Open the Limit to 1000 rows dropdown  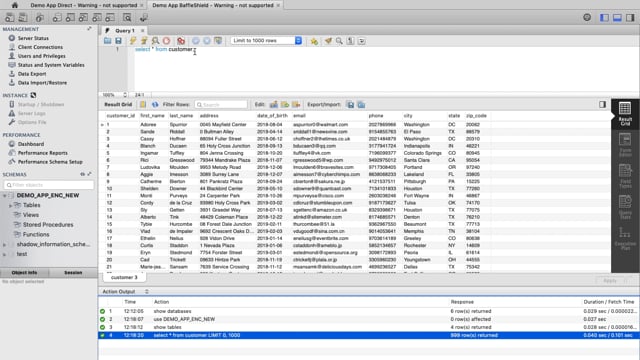click(266, 40)
